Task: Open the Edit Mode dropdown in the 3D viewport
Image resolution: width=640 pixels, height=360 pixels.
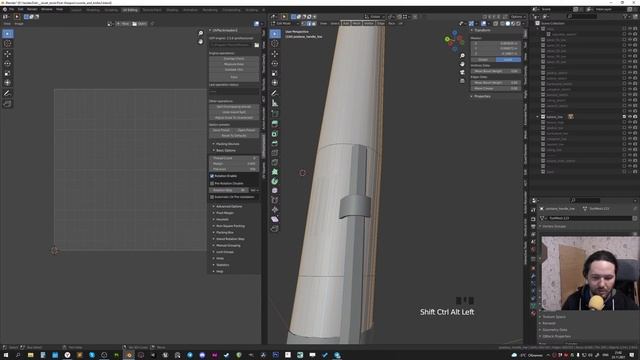Action: [286, 23]
